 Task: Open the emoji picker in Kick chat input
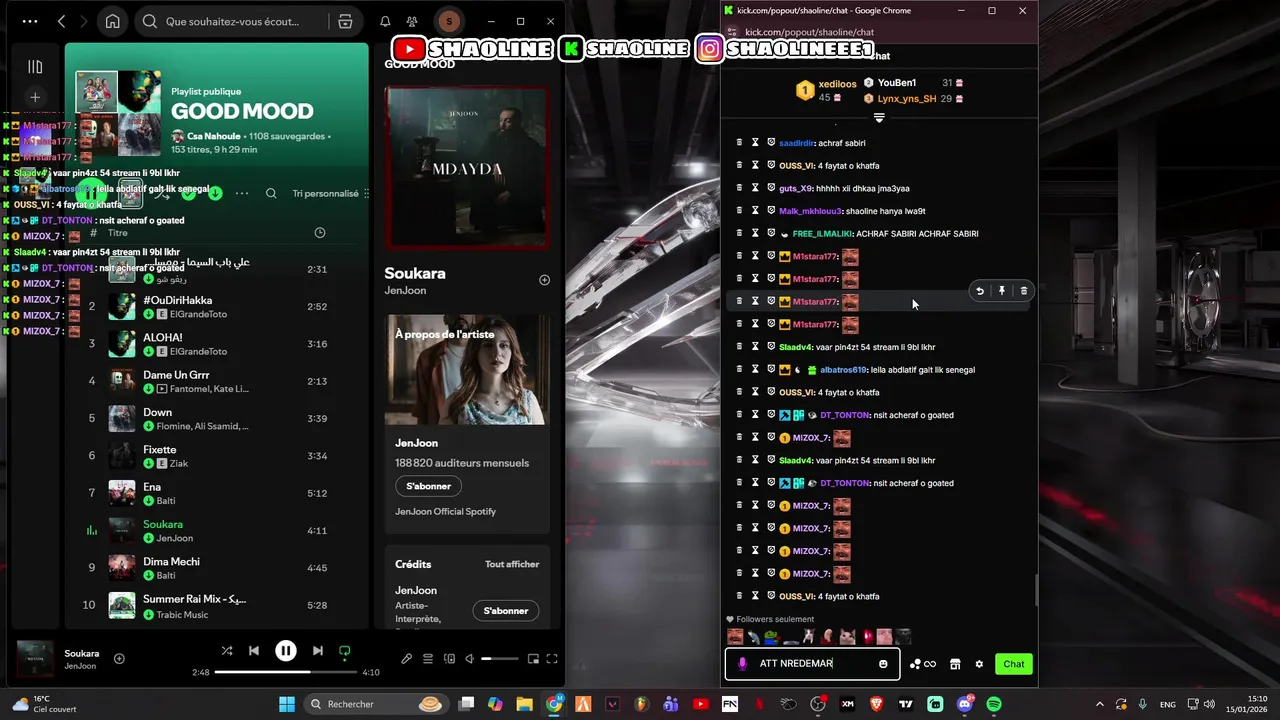coord(883,664)
